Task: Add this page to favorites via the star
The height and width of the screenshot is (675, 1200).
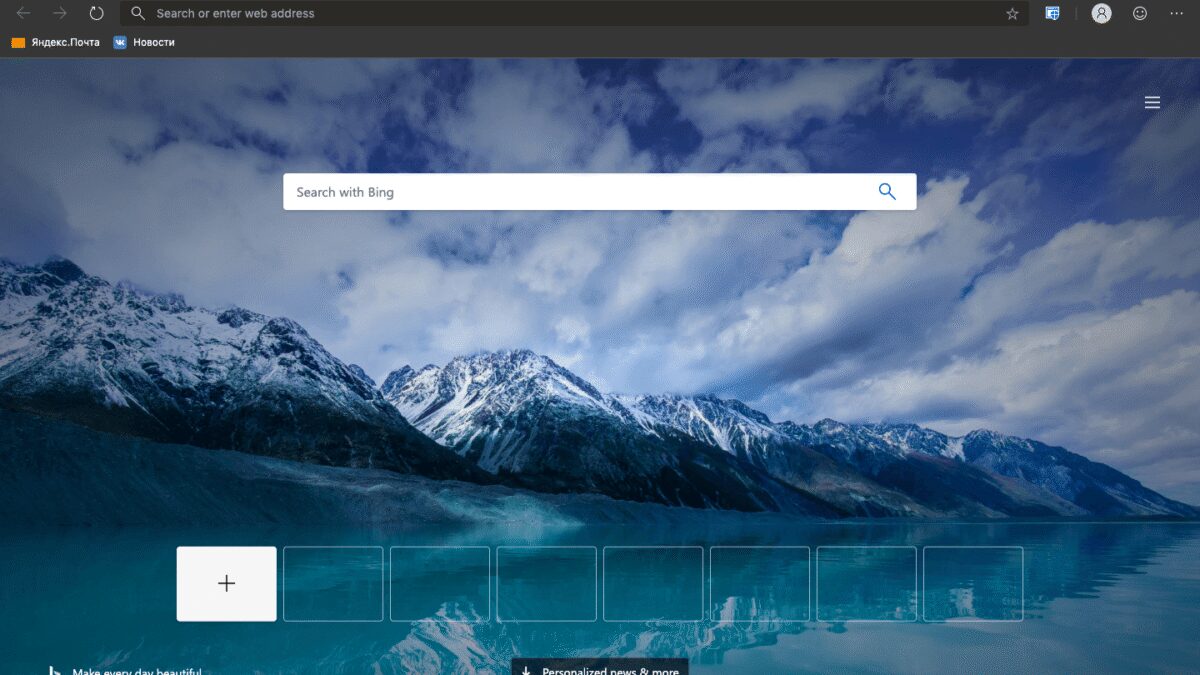Action: tap(1012, 14)
